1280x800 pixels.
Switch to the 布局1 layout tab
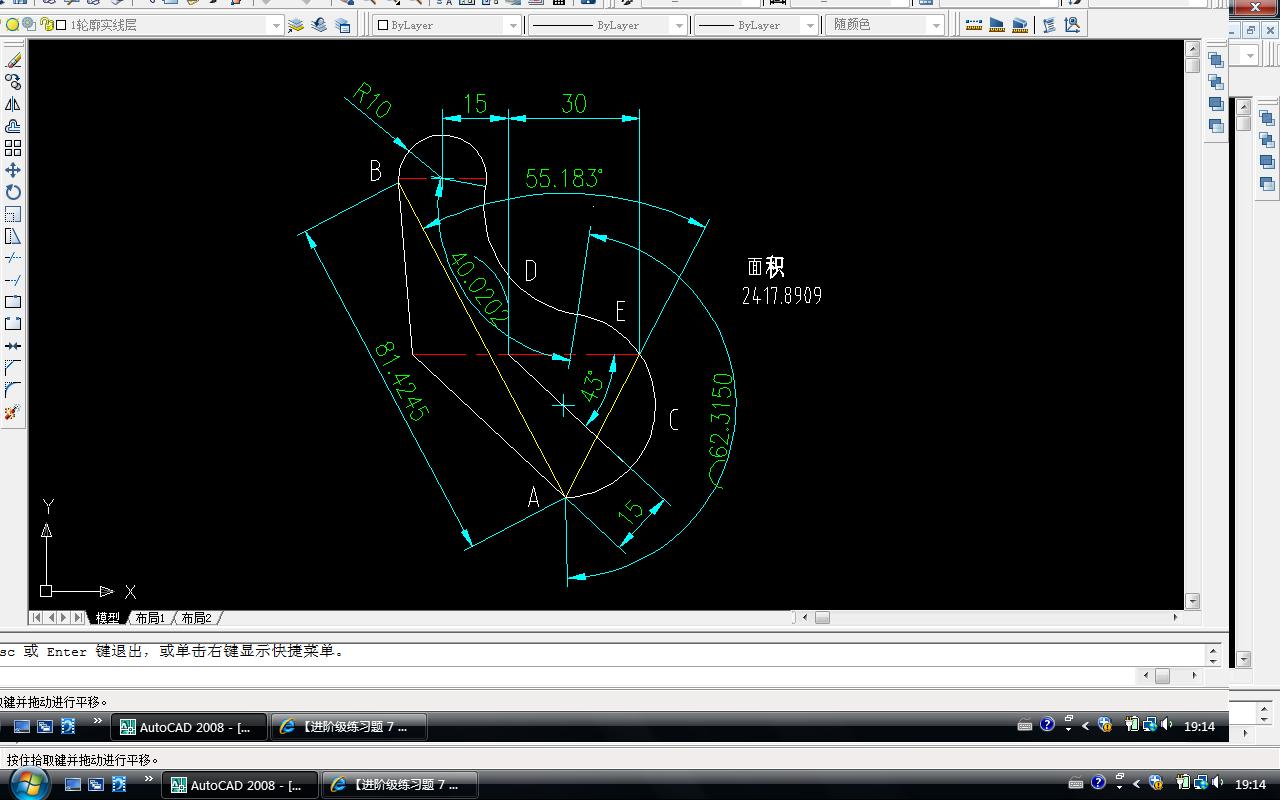[x=150, y=618]
